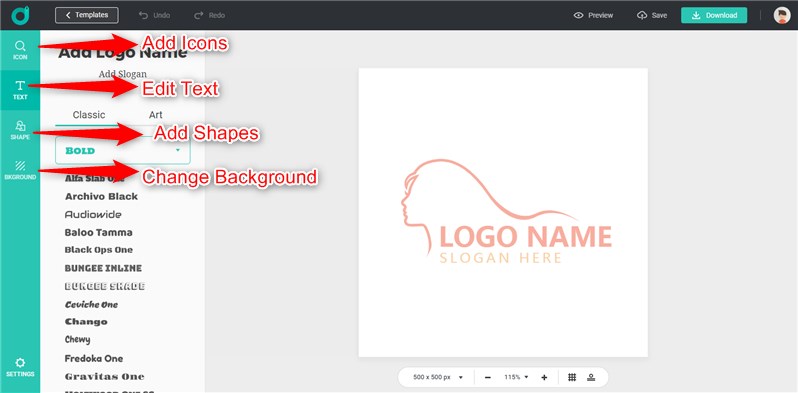Save the logo to the cloud
Image resolution: width=798 pixels, height=393 pixels.
click(x=652, y=15)
